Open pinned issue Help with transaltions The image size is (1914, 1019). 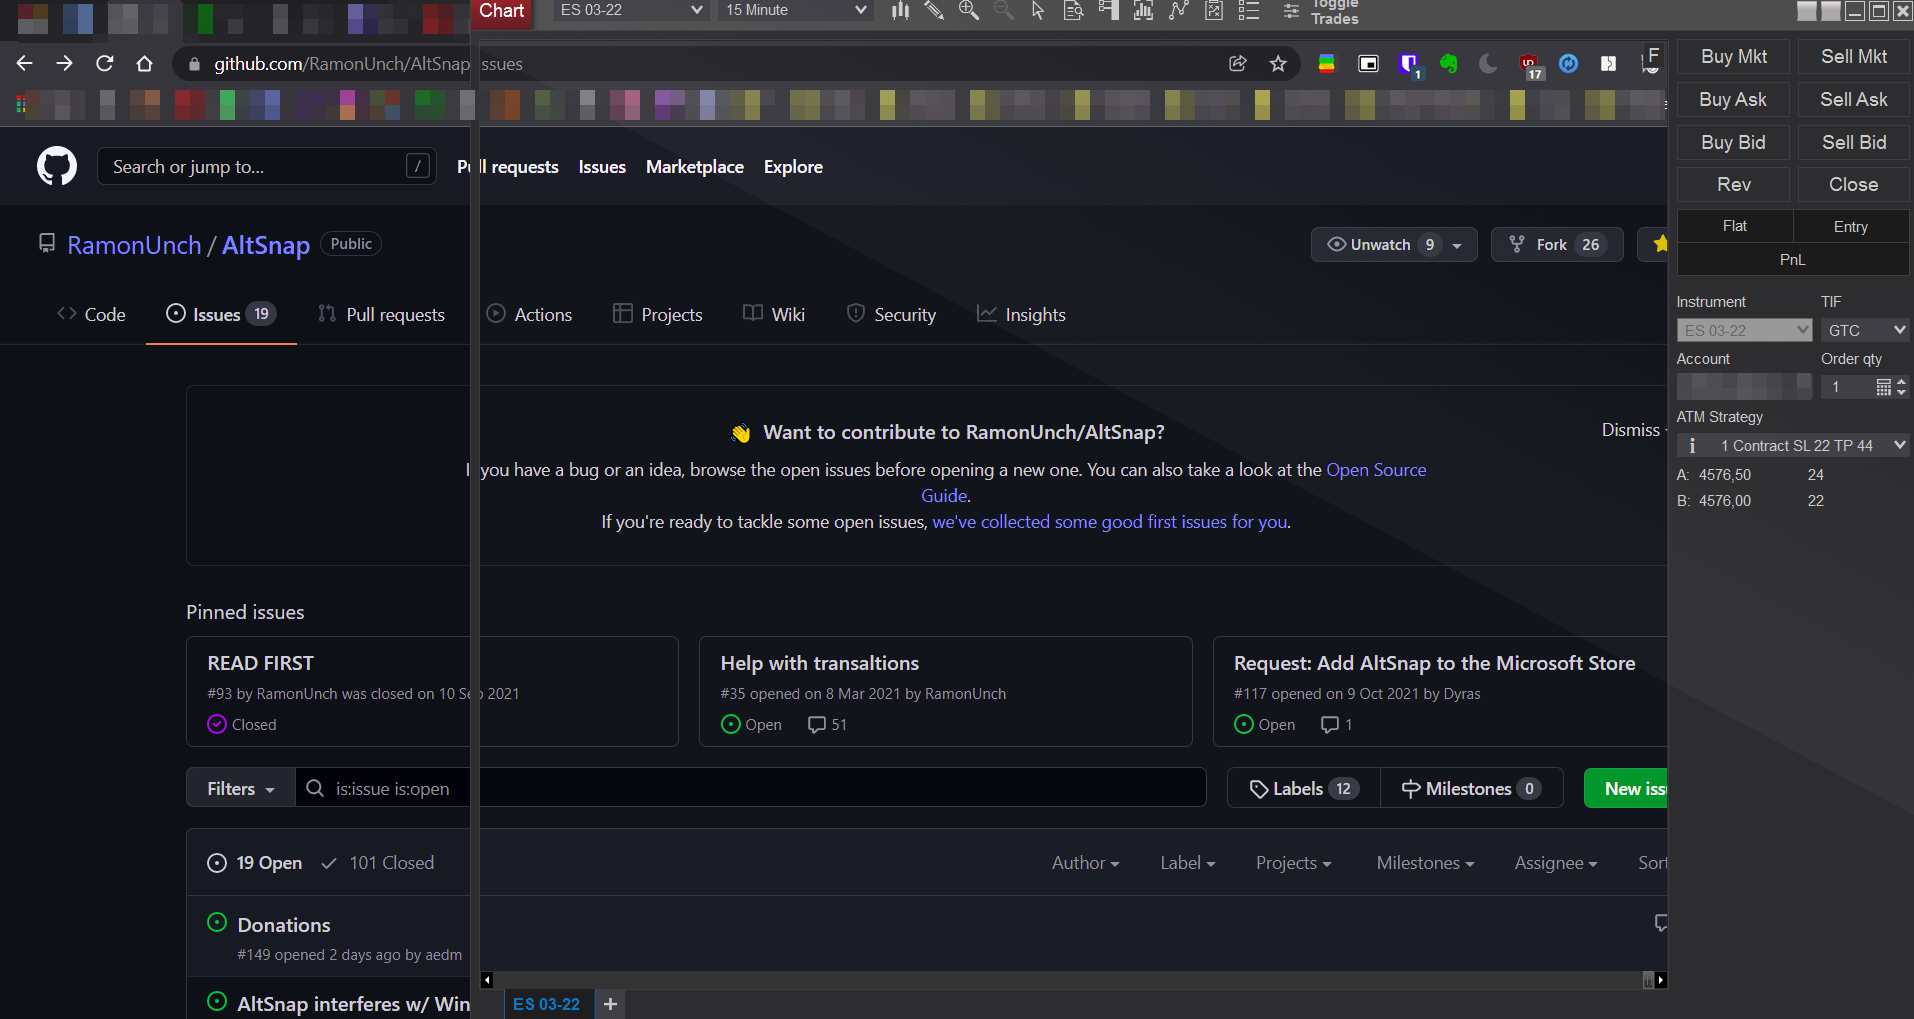(819, 663)
